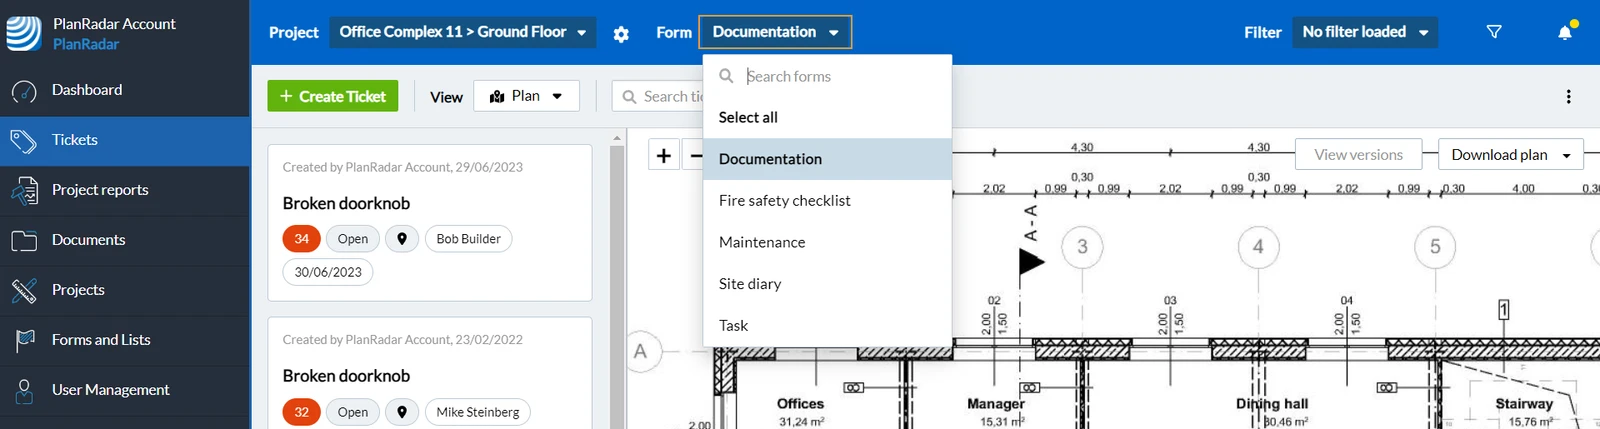1600x429 pixels.
Task: Open Project reports in sidebar
Action: 125,190
